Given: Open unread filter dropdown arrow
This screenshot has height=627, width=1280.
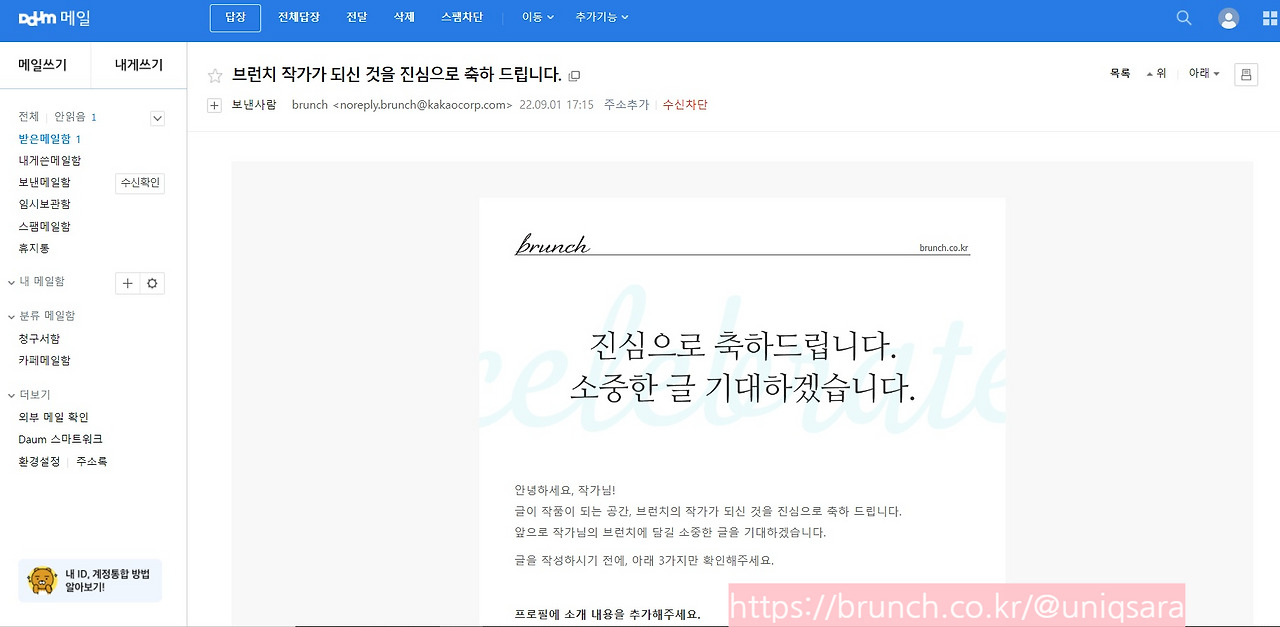Looking at the screenshot, I should pos(157,117).
